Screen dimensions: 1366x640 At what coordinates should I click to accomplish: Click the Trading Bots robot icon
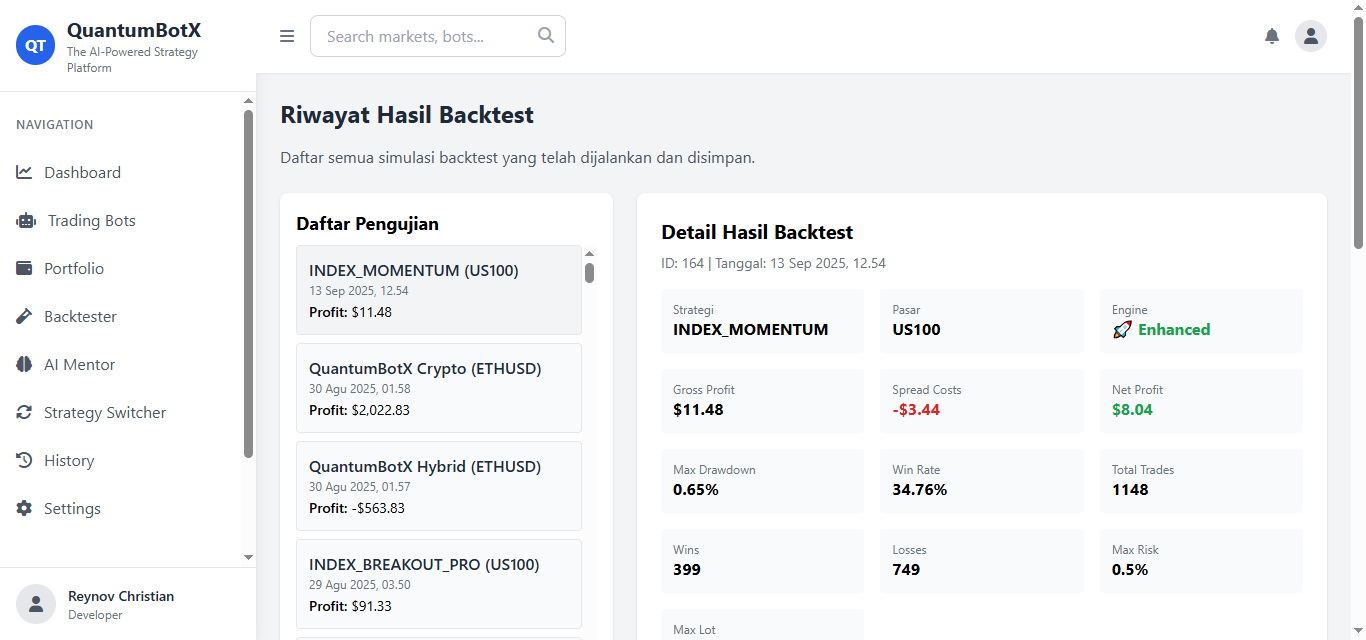point(26,220)
